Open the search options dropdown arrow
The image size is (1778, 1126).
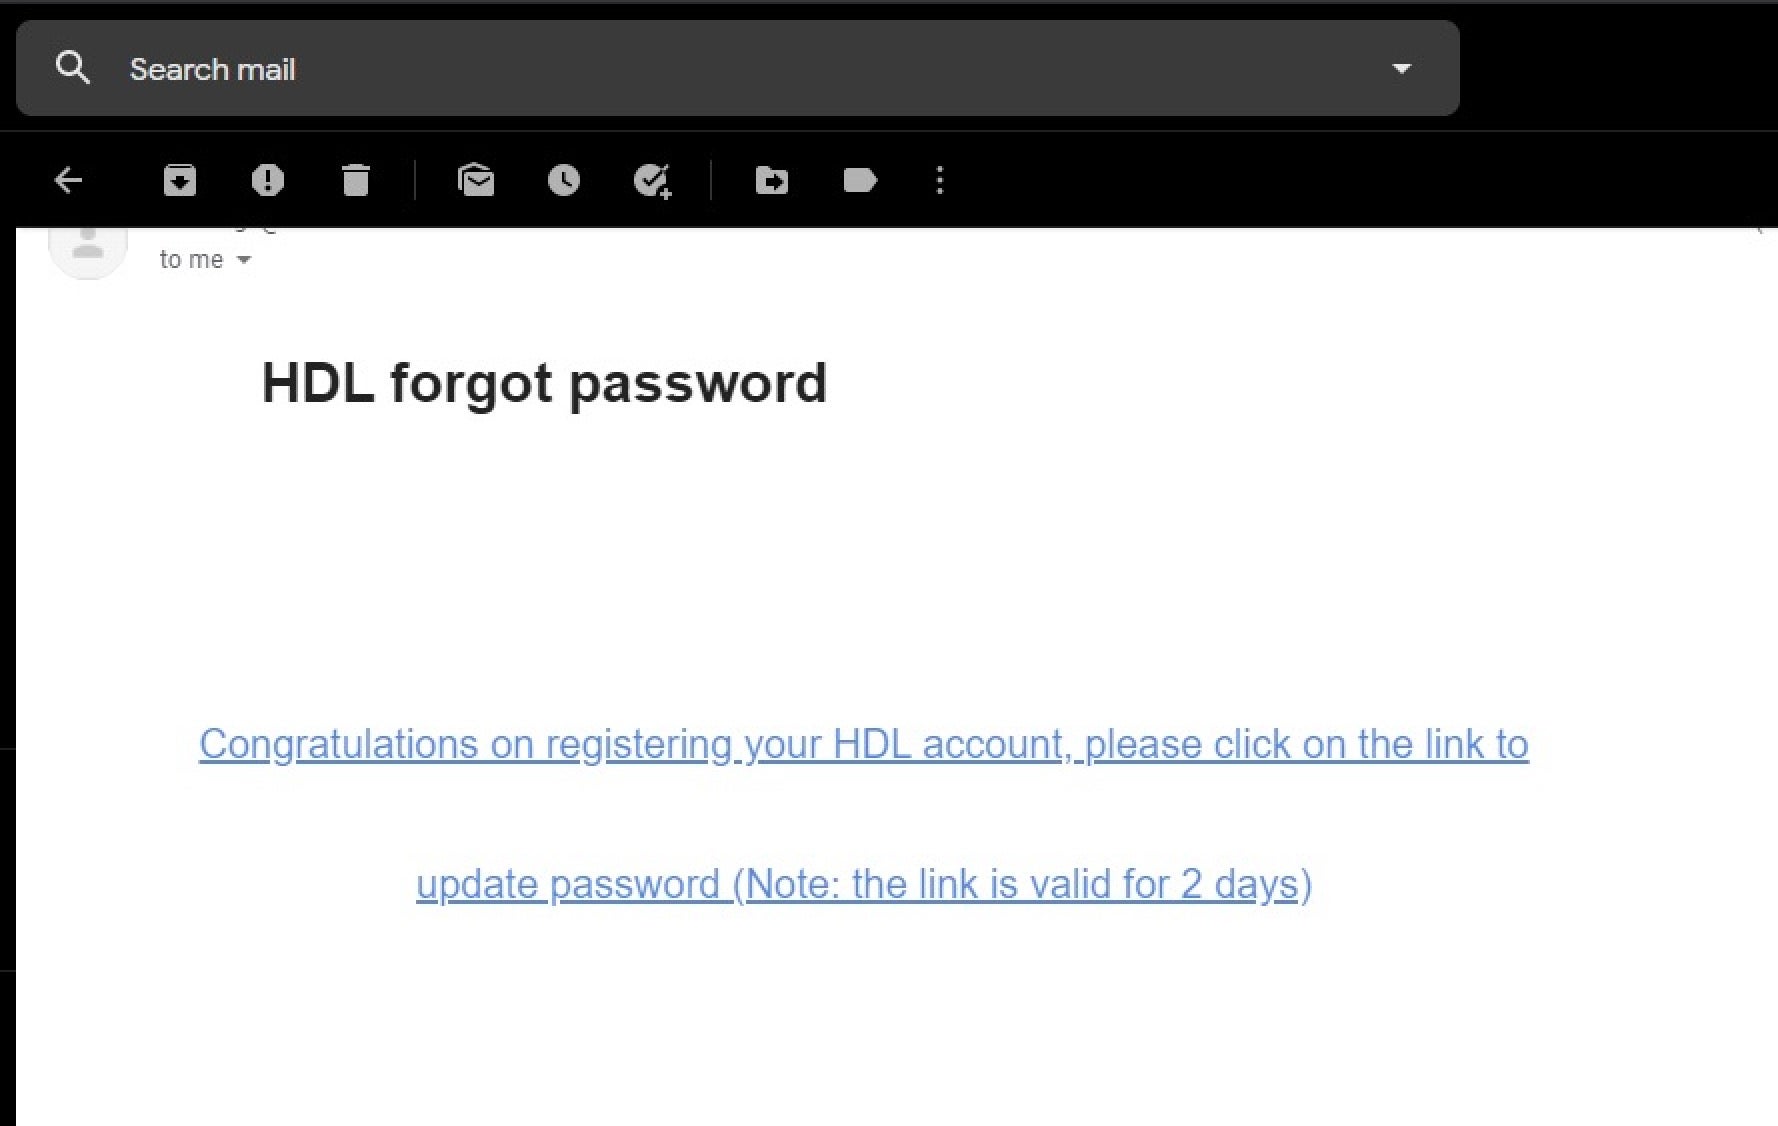(1401, 69)
